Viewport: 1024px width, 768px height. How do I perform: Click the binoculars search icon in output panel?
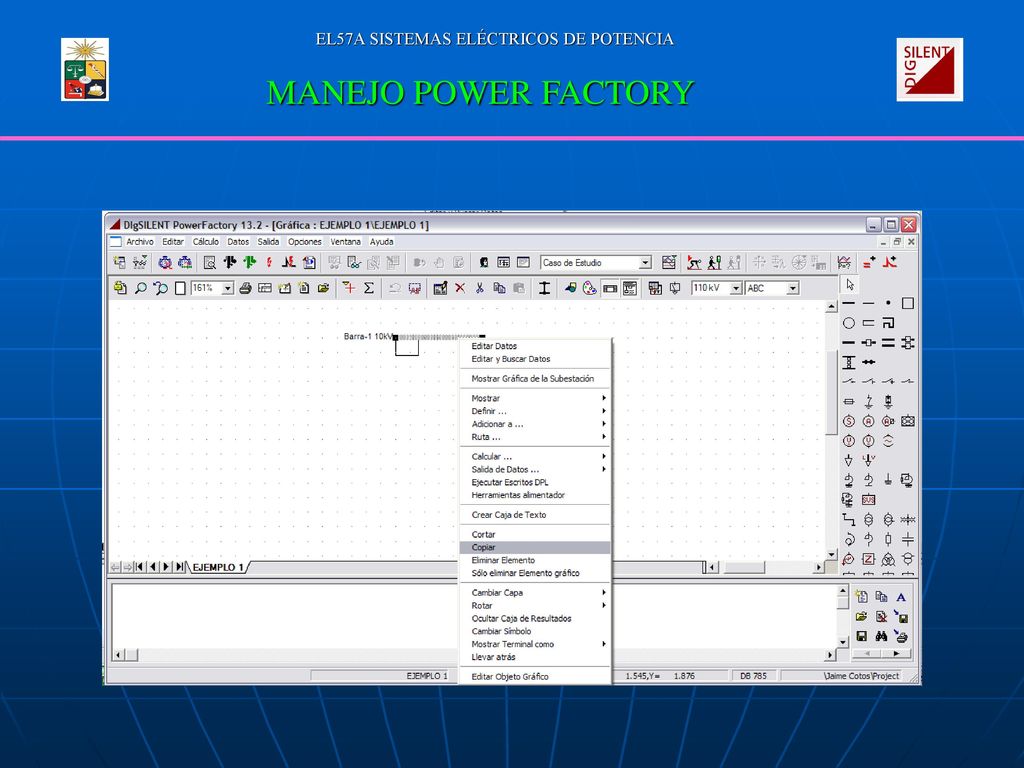pyautogui.click(x=881, y=635)
